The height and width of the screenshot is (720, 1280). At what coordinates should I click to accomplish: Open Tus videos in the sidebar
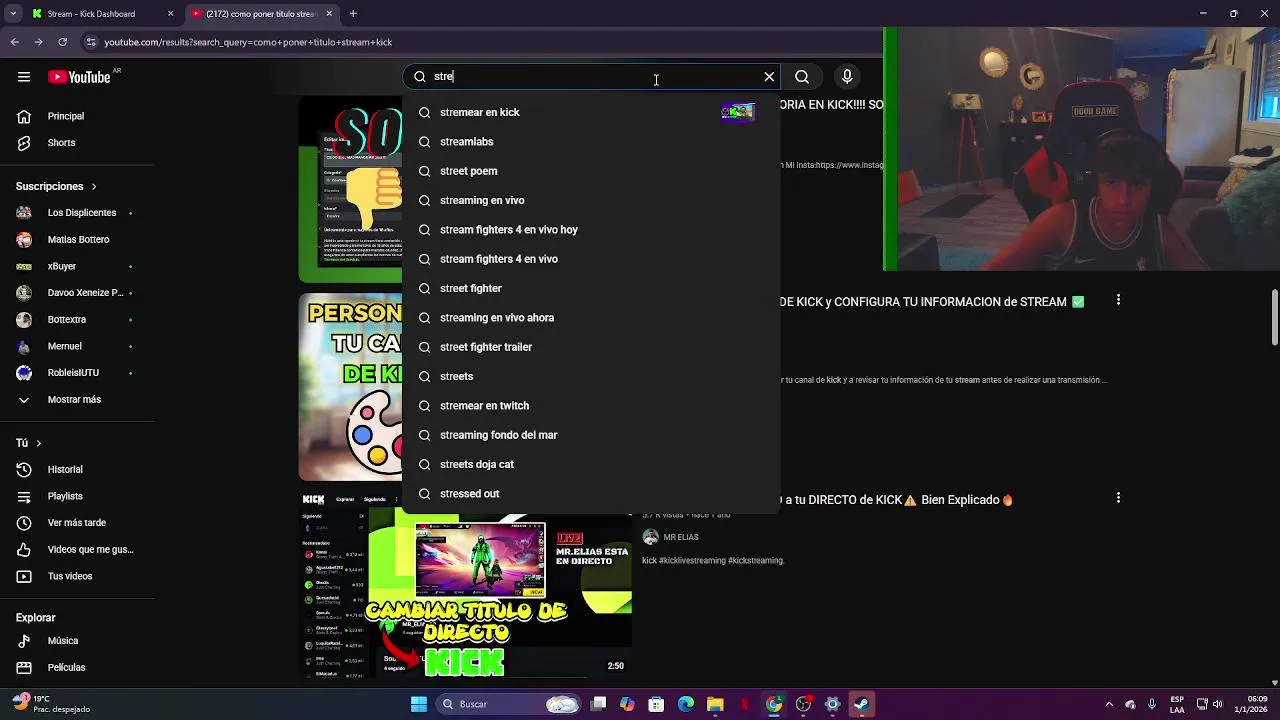click(76, 576)
